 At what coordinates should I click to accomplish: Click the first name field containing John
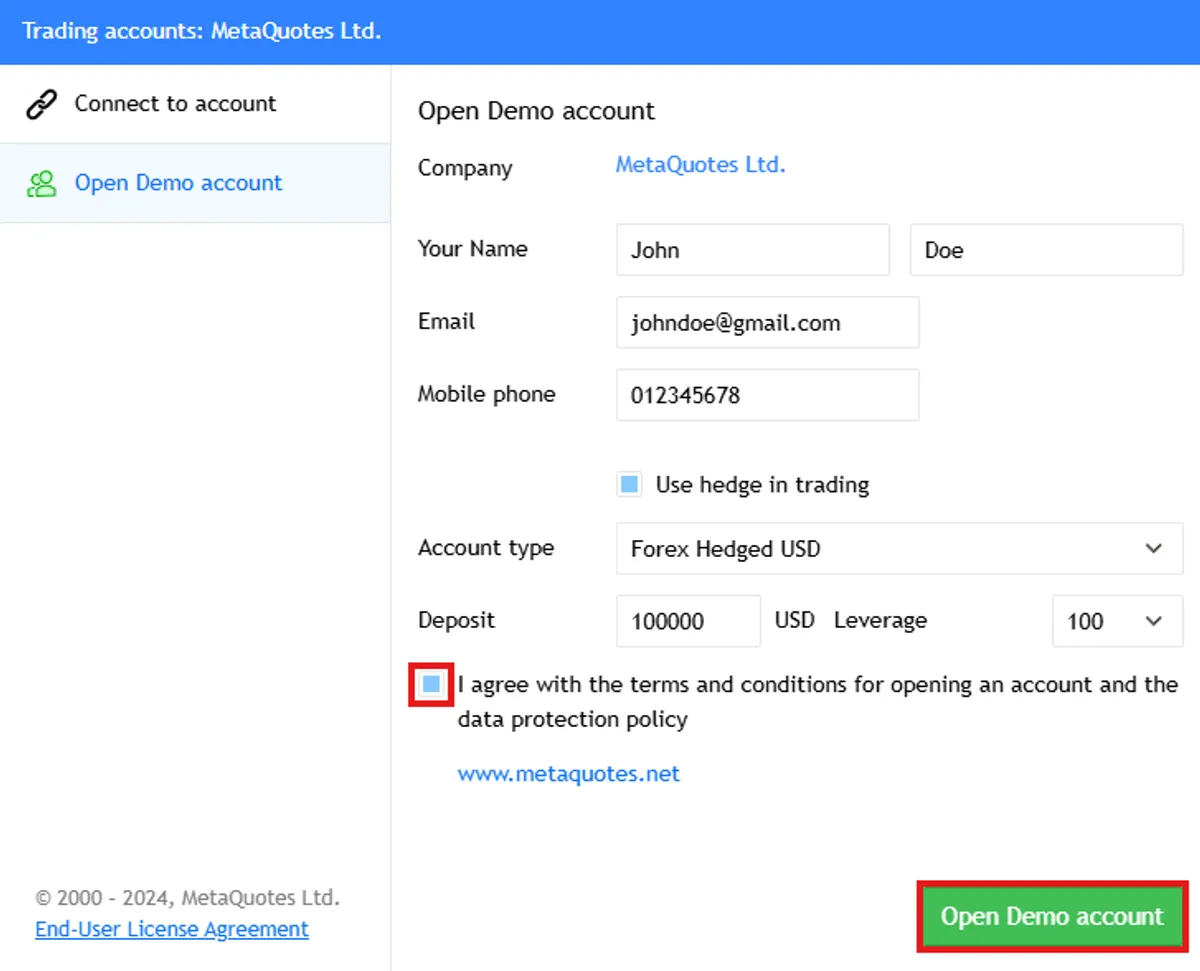coord(753,250)
